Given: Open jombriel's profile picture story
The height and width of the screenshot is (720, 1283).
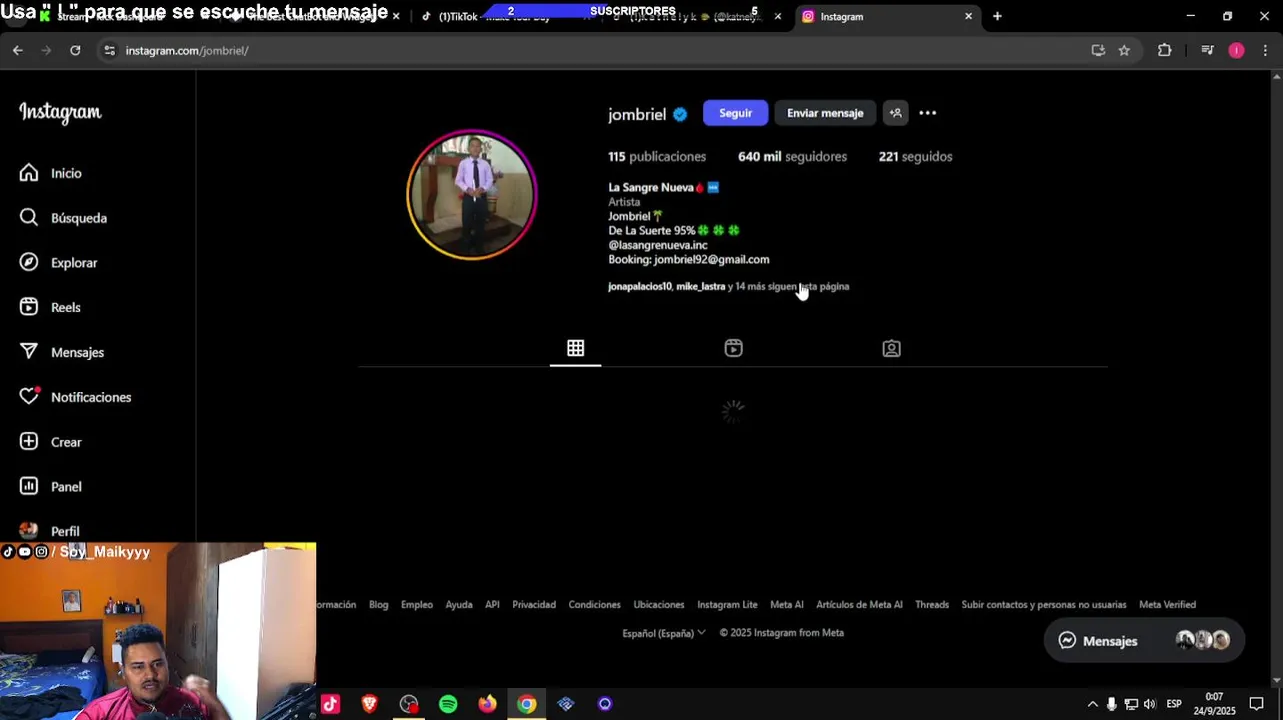Looking at the screenshot, I should pyautogui.click(x=472, y=195).
